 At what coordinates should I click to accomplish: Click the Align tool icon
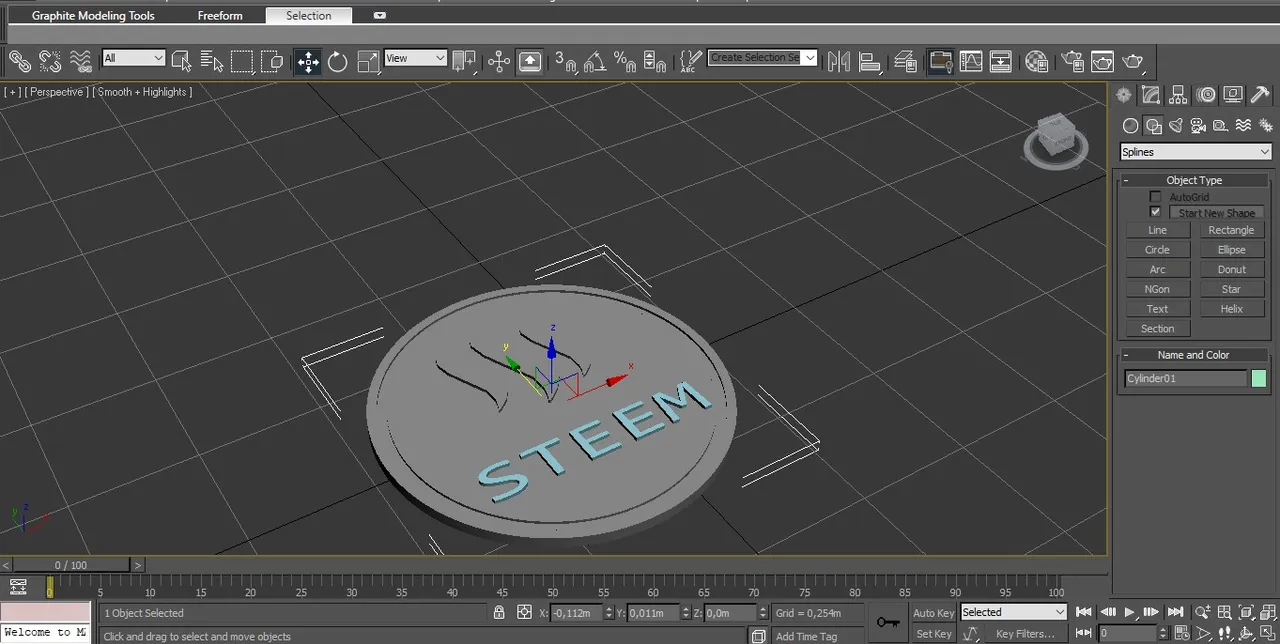point(869,62)
